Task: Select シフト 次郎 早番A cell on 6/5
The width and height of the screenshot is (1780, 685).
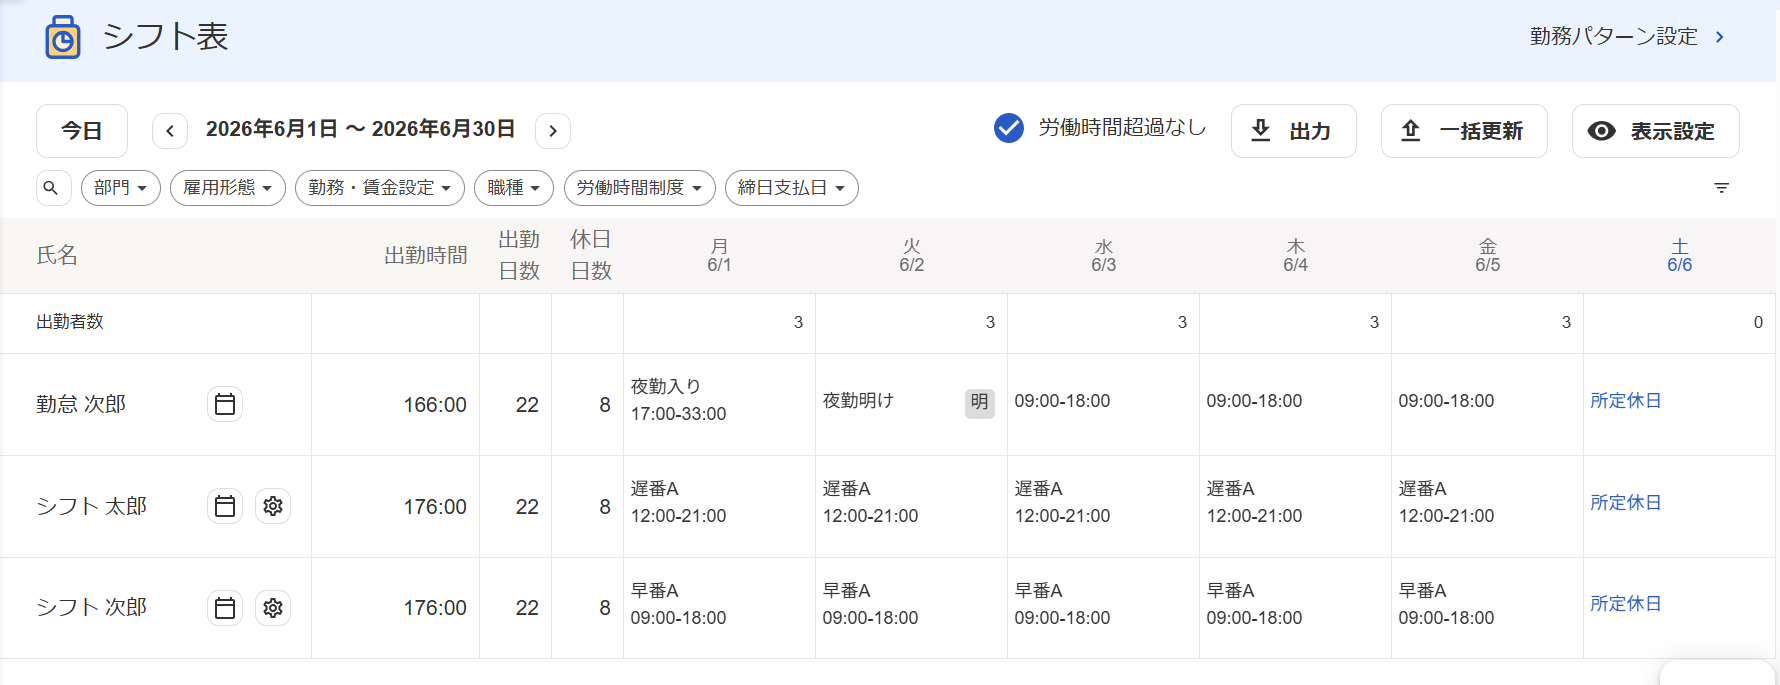Action: 1488,607
